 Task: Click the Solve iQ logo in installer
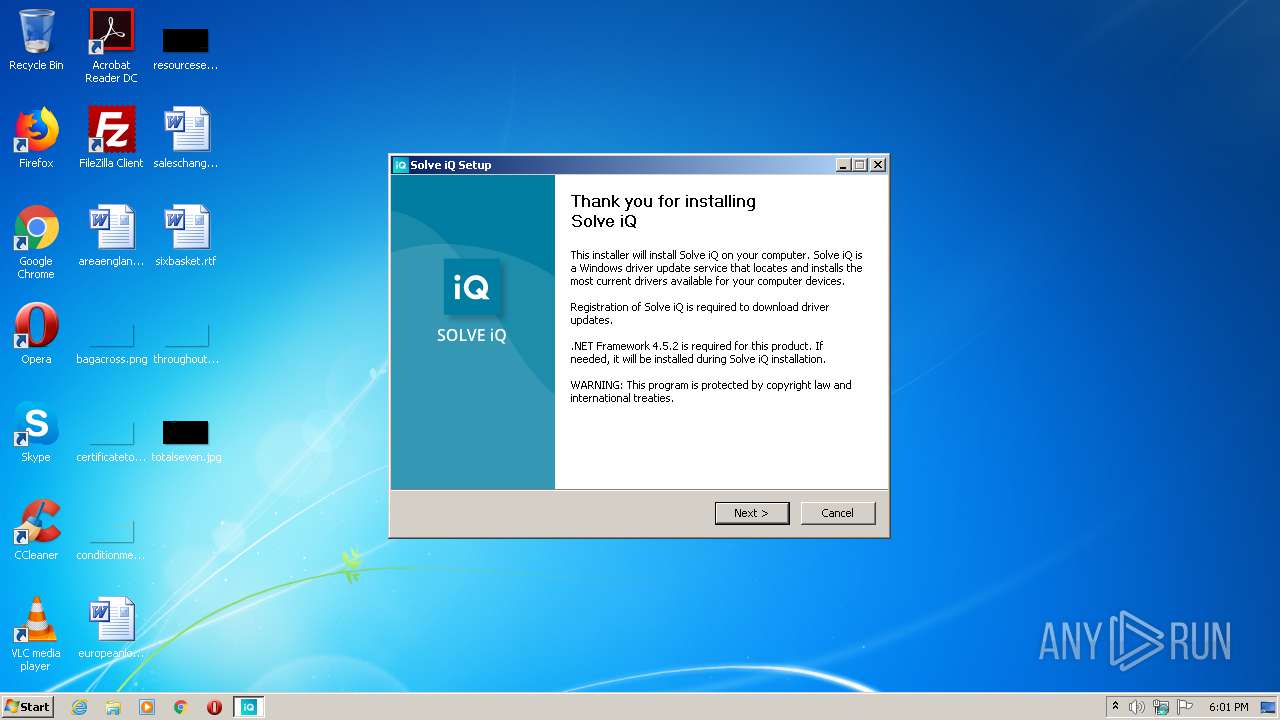[472, 288]
